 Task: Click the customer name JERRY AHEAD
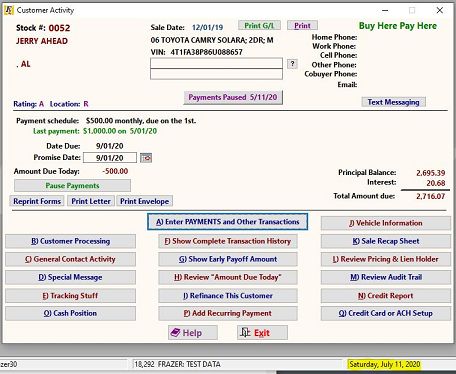coord(42,41)
